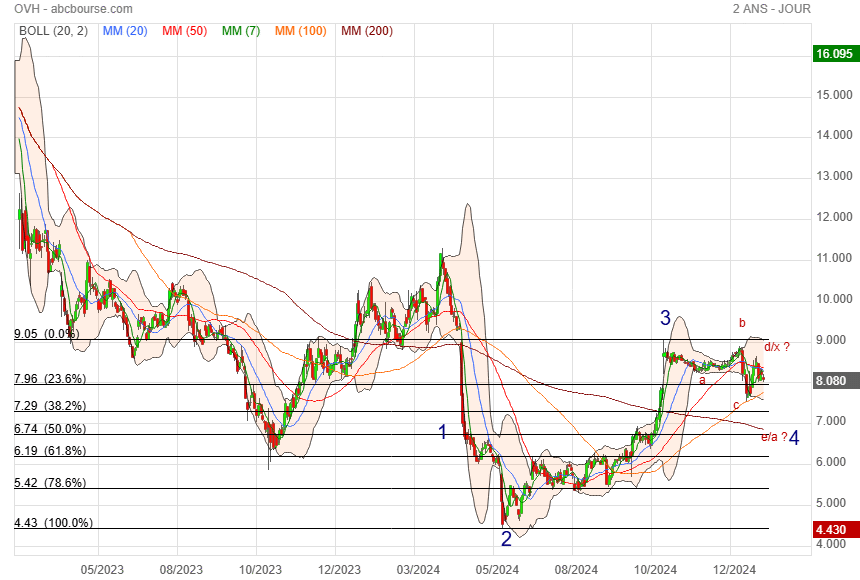Click the 6.19 (61.8%) Fibonacci level label
Viewport: 860px width, 580px height.
click(50, 451)
